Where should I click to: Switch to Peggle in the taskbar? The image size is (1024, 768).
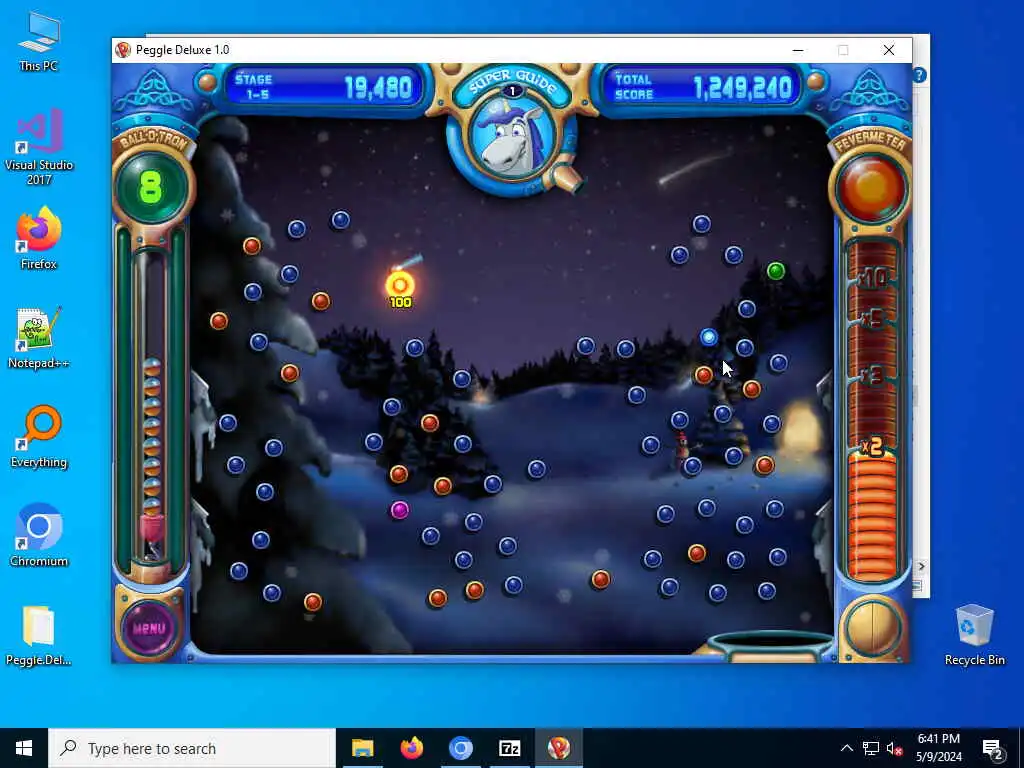point(558,748)
